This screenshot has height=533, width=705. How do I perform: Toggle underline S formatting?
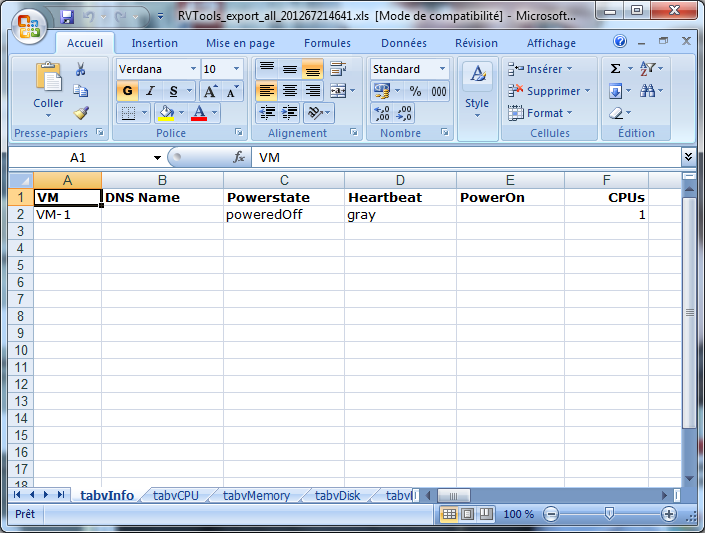pyautogui.click(x=174, y=91)
